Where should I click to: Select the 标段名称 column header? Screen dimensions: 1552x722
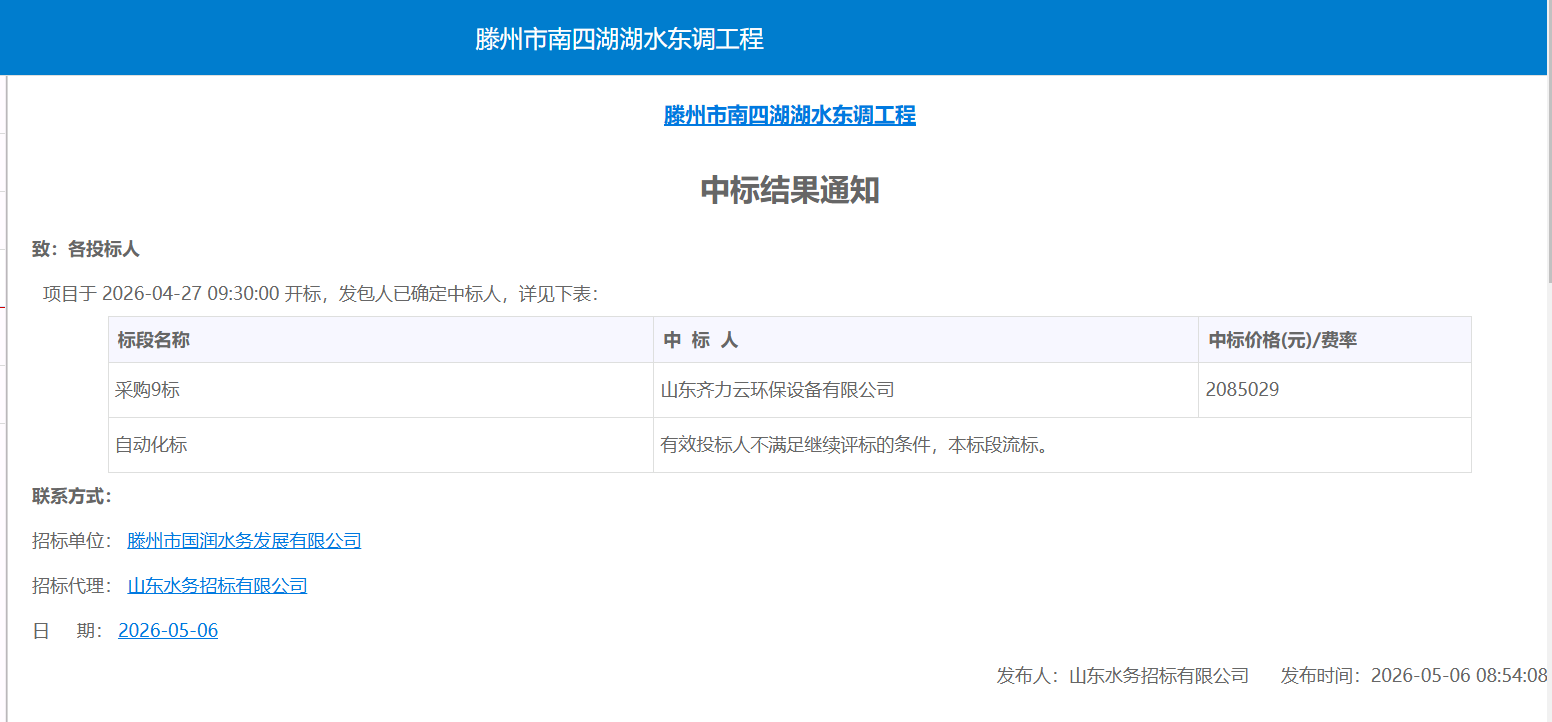tap(381, 340)
